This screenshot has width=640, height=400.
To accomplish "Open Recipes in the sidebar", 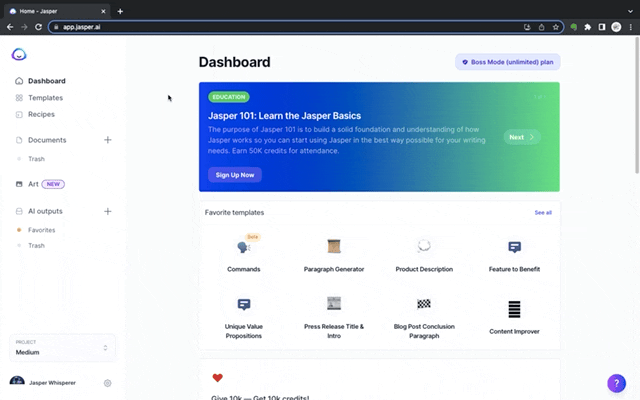I will tap(41, 114).
